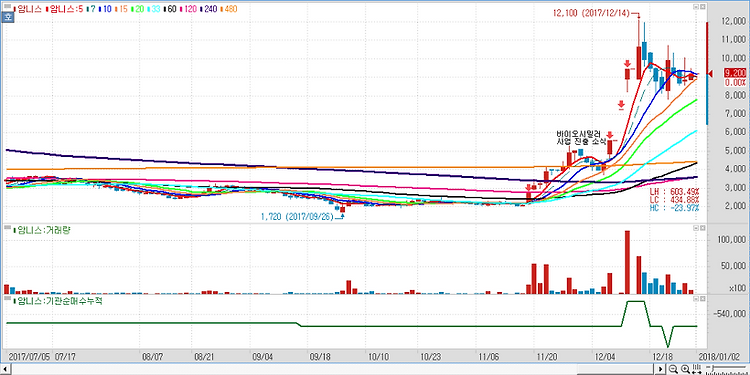750x375 pixels.
Task: Close the 거래량 volume panel
Action: tap(702, 229)
